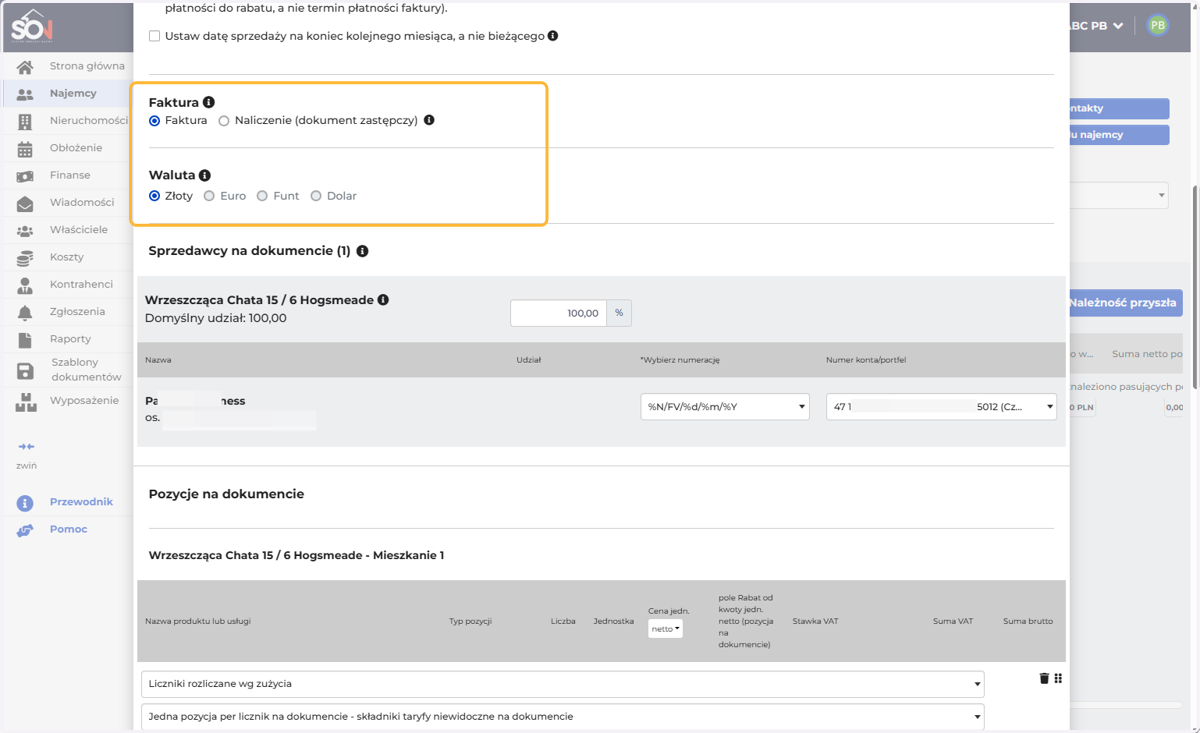Click 'Domyślny udział: 100,00' text
This screenshot has width=1200, height=733.
pyautogui.click(x=215, y=318)
